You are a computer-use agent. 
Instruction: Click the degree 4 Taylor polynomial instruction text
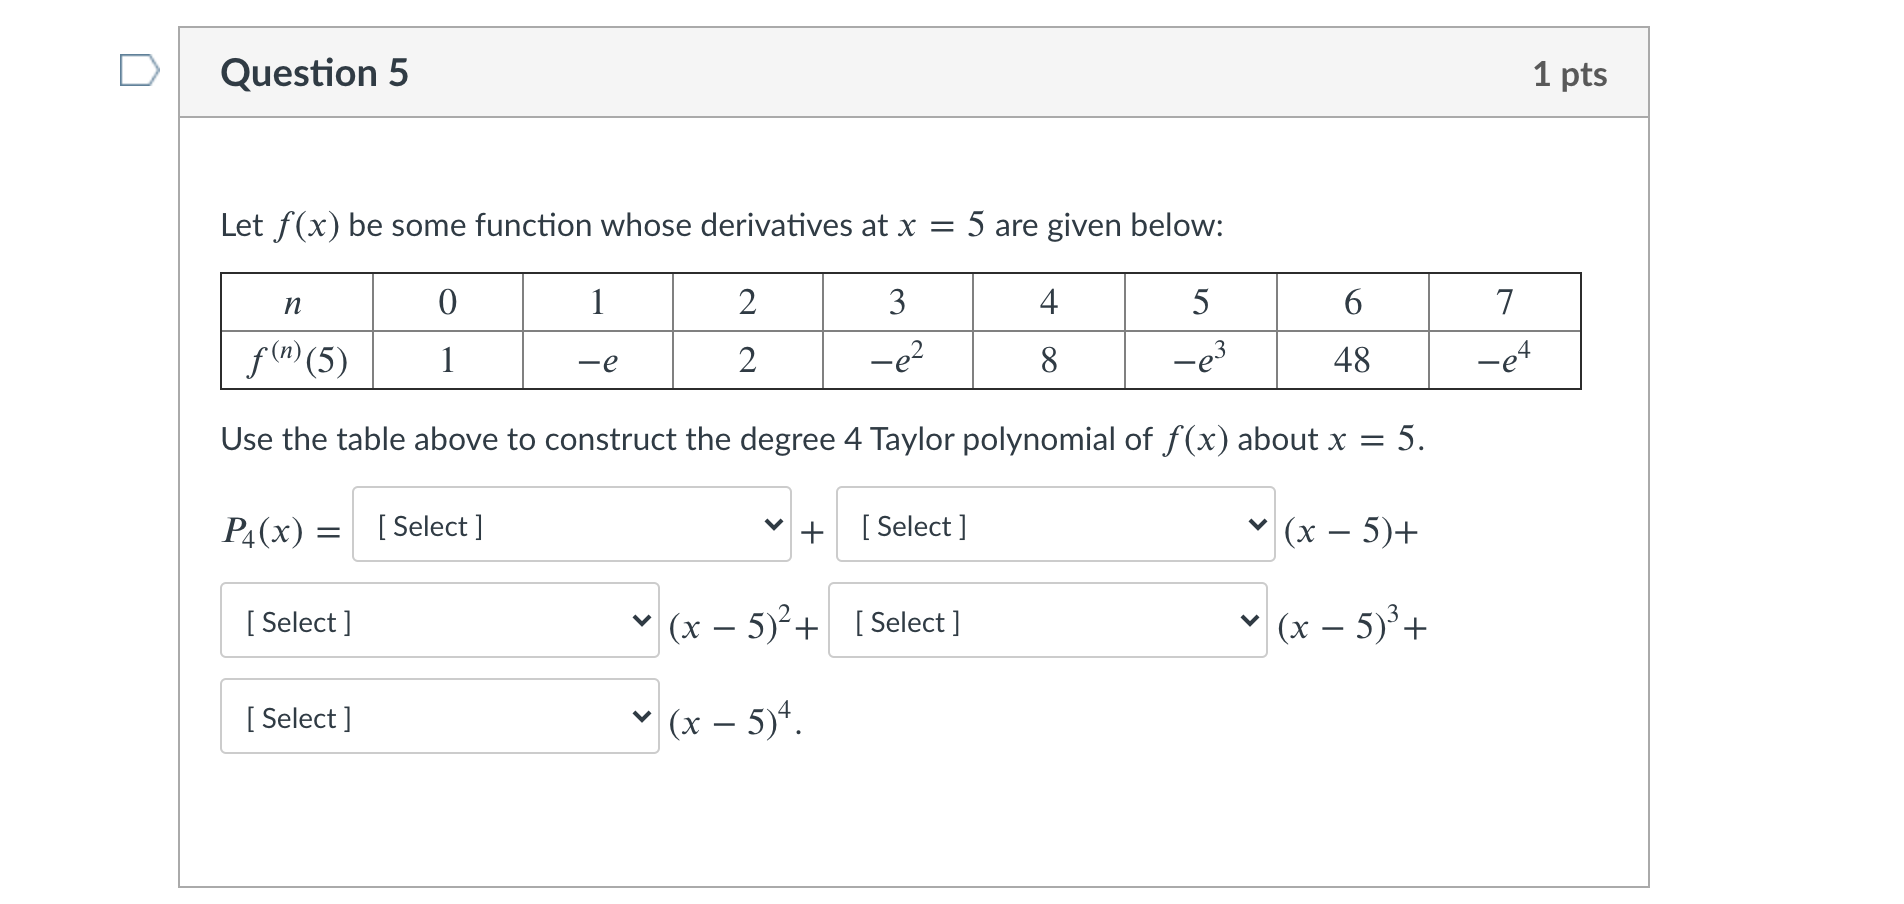tap(820, 438)
